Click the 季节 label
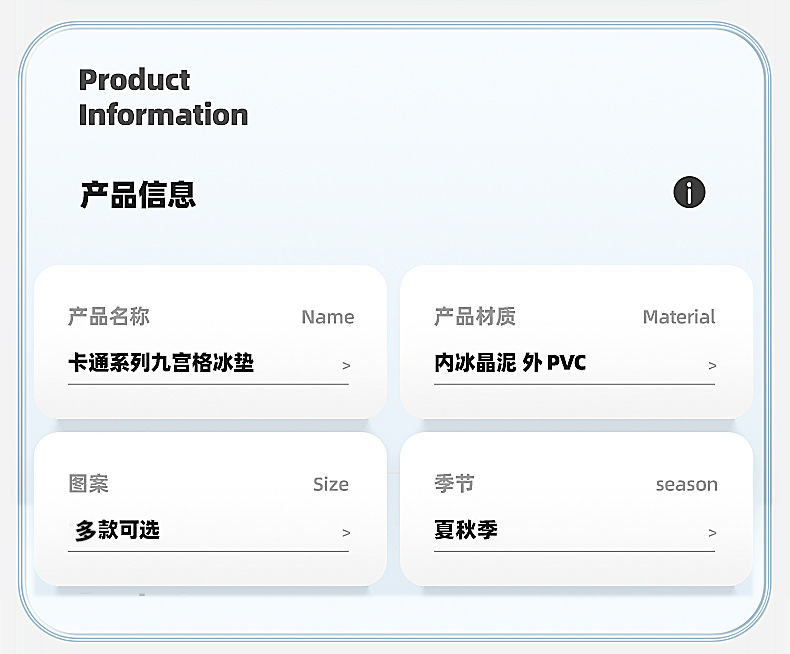This screenshot has width=790, height=654. [454, 484]
